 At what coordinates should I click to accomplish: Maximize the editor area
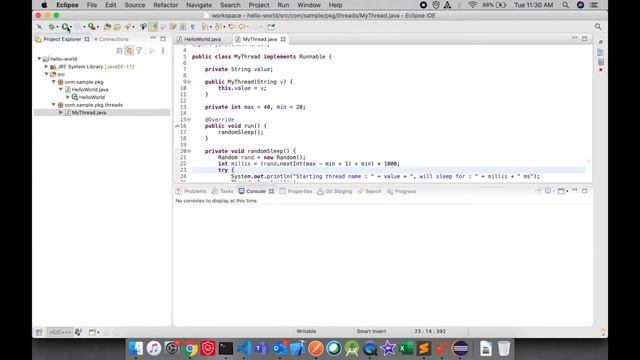(584, 38)
